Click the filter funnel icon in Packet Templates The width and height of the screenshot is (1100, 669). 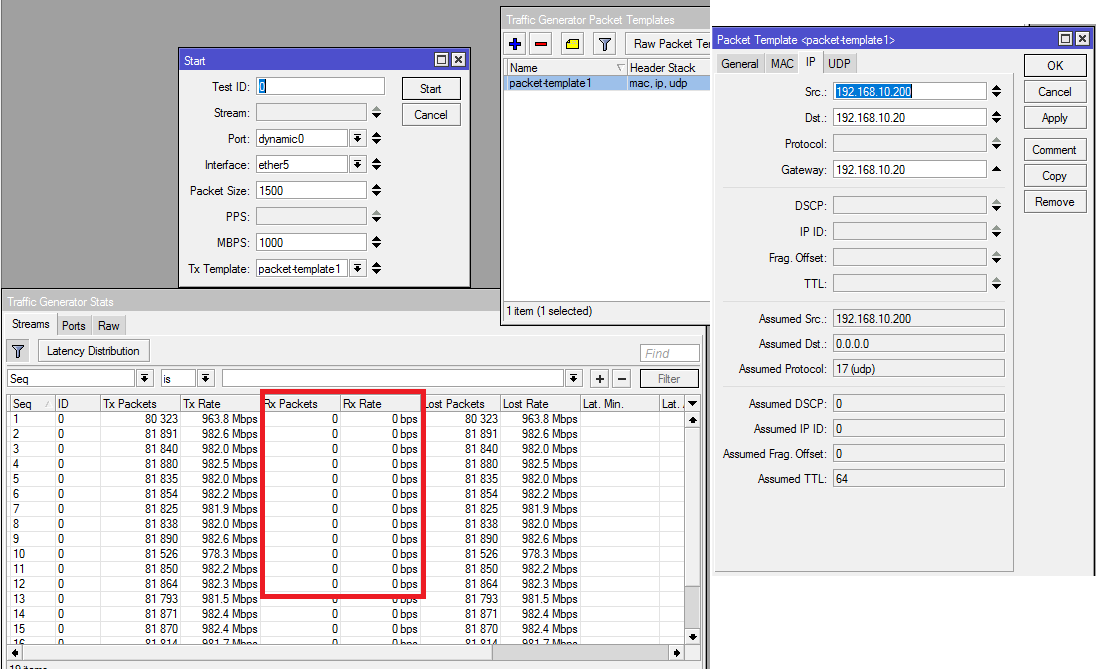pyautogui.click(x=604, y=44)
